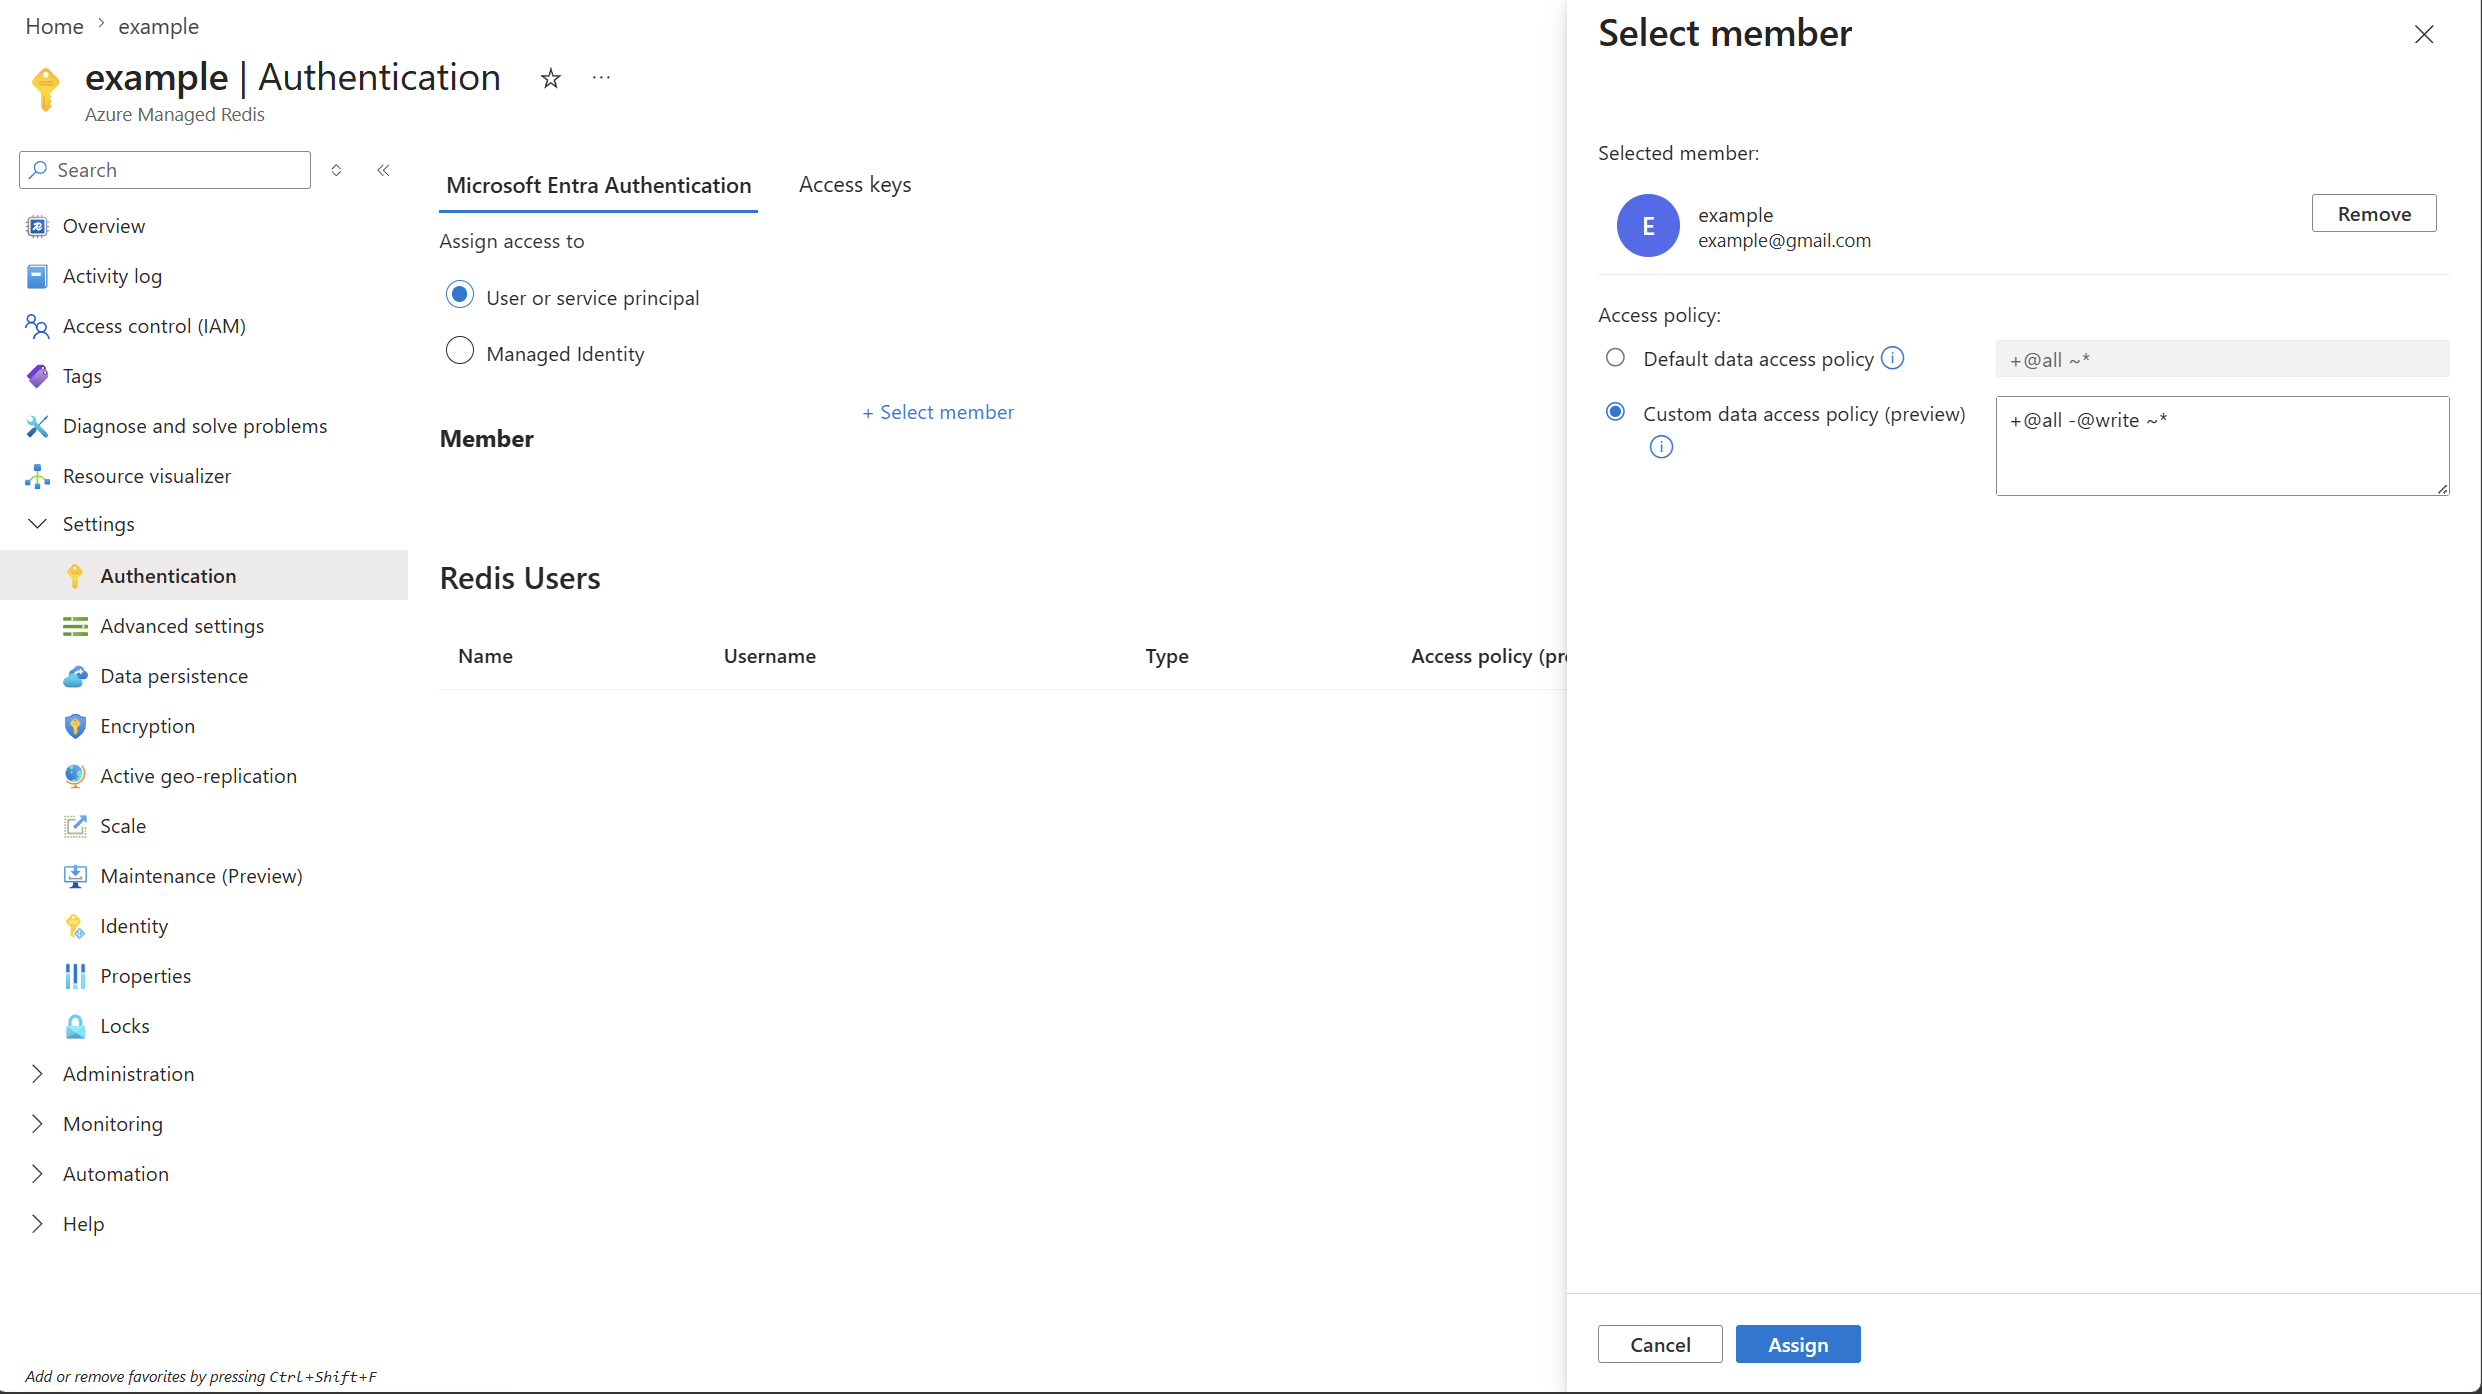Go to Home breadcrumb
Viewport: 2482px width, 1394px height.
(x=55, y=27)
